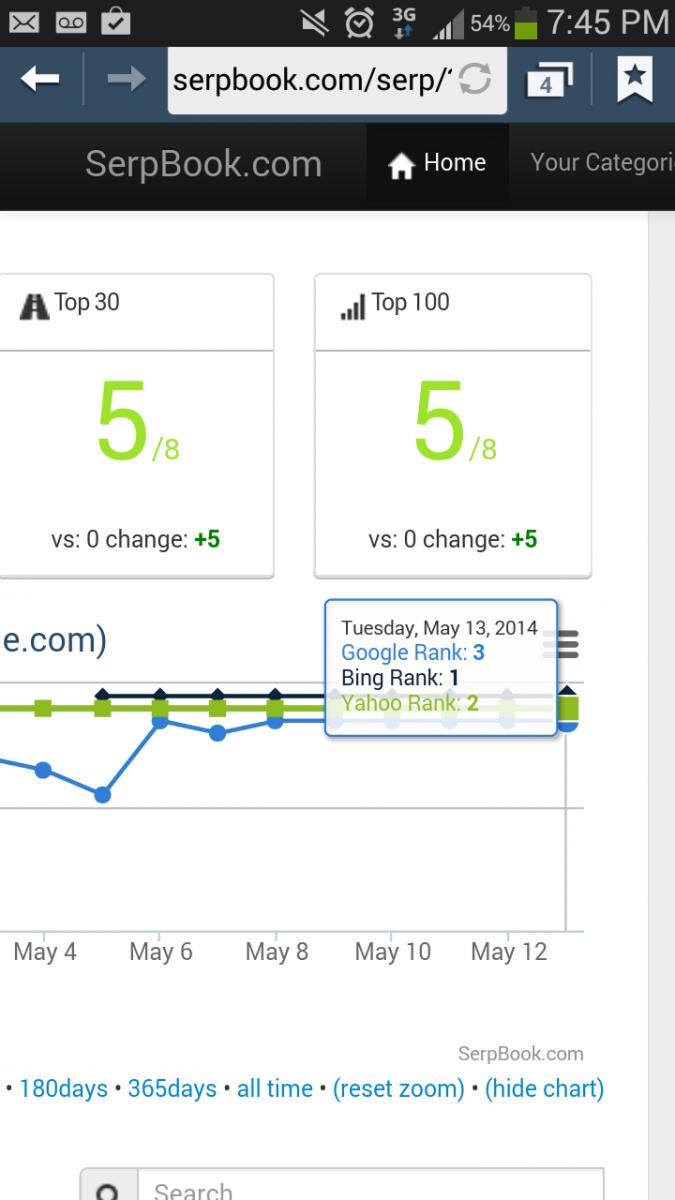This screenshot has height=1200, width=675.
Task: Show the 180days chart range
Action: [63, 1088]
